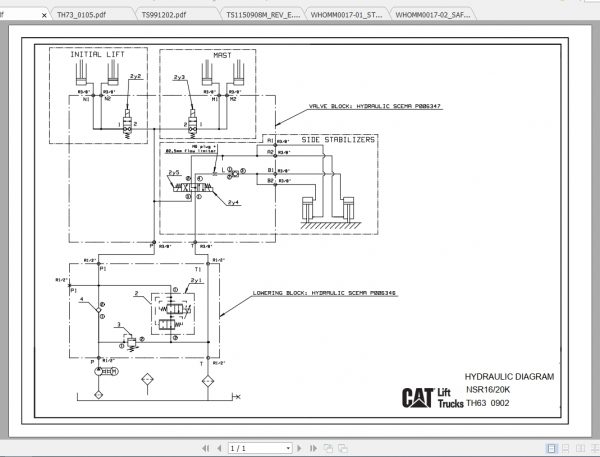Click the M8 plug flow limiter note
The width and height of the screenshot is (600, 457).
click(x=191, y=149)
